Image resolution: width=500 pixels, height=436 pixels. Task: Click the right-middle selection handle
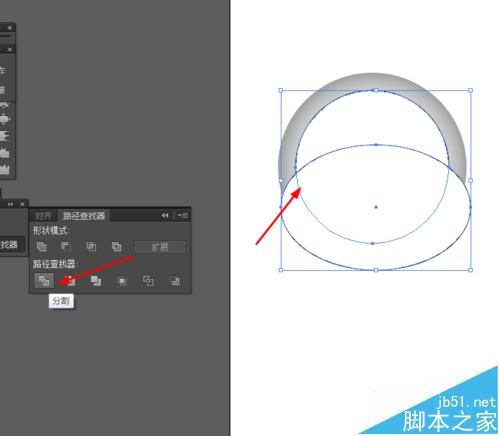pos(471,180)
